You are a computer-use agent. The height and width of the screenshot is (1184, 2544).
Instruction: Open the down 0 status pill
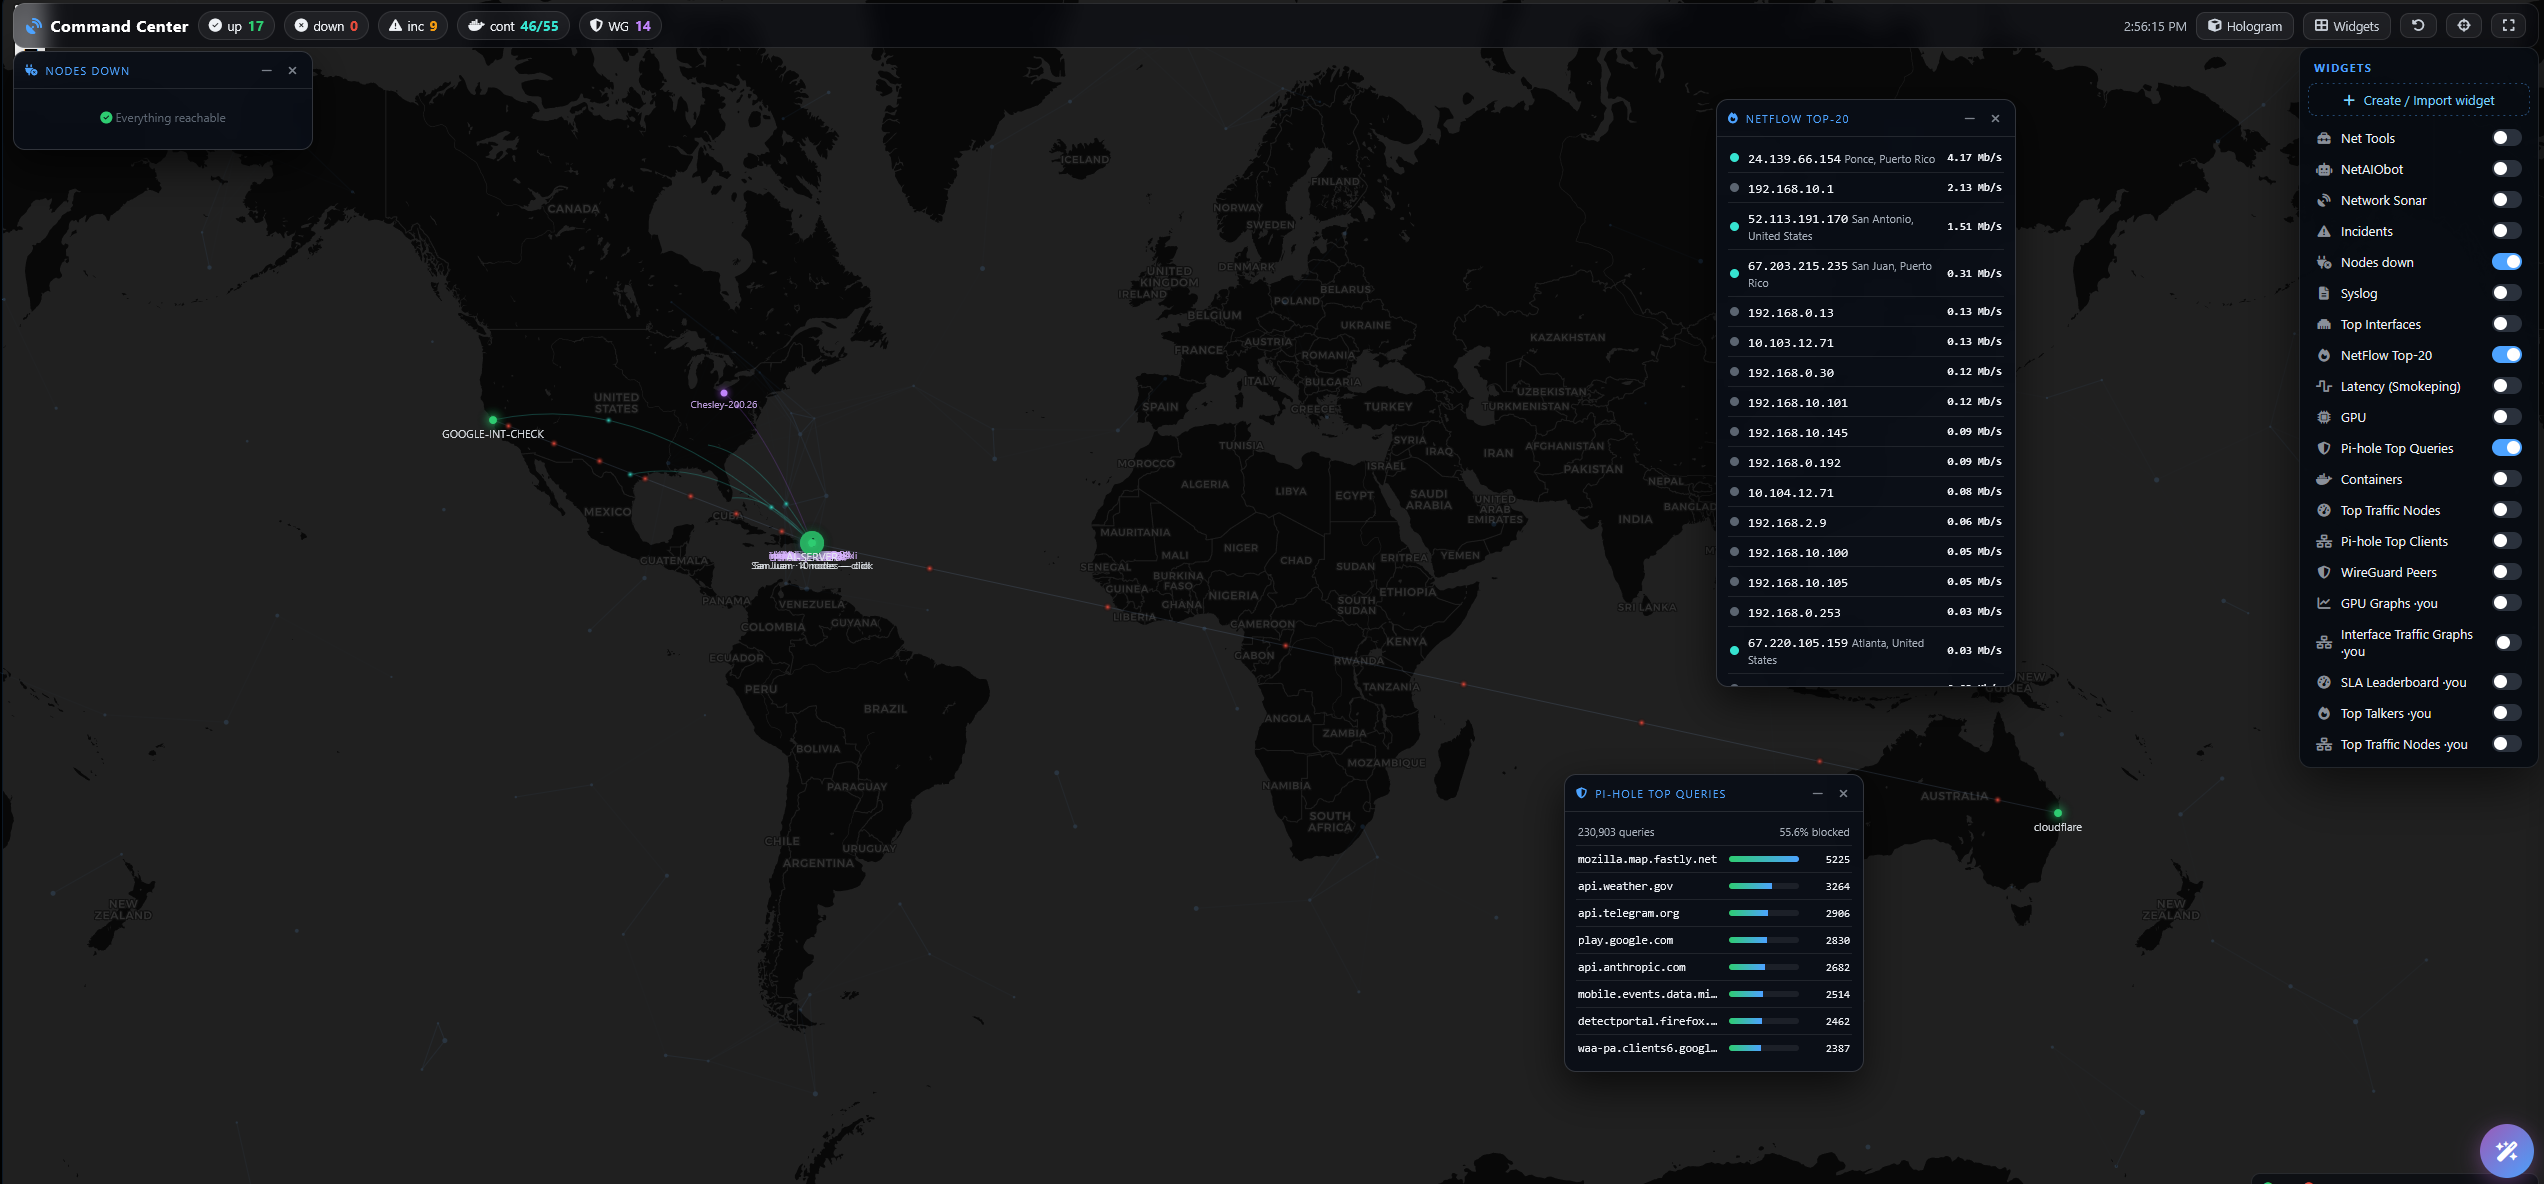(327, 26)
